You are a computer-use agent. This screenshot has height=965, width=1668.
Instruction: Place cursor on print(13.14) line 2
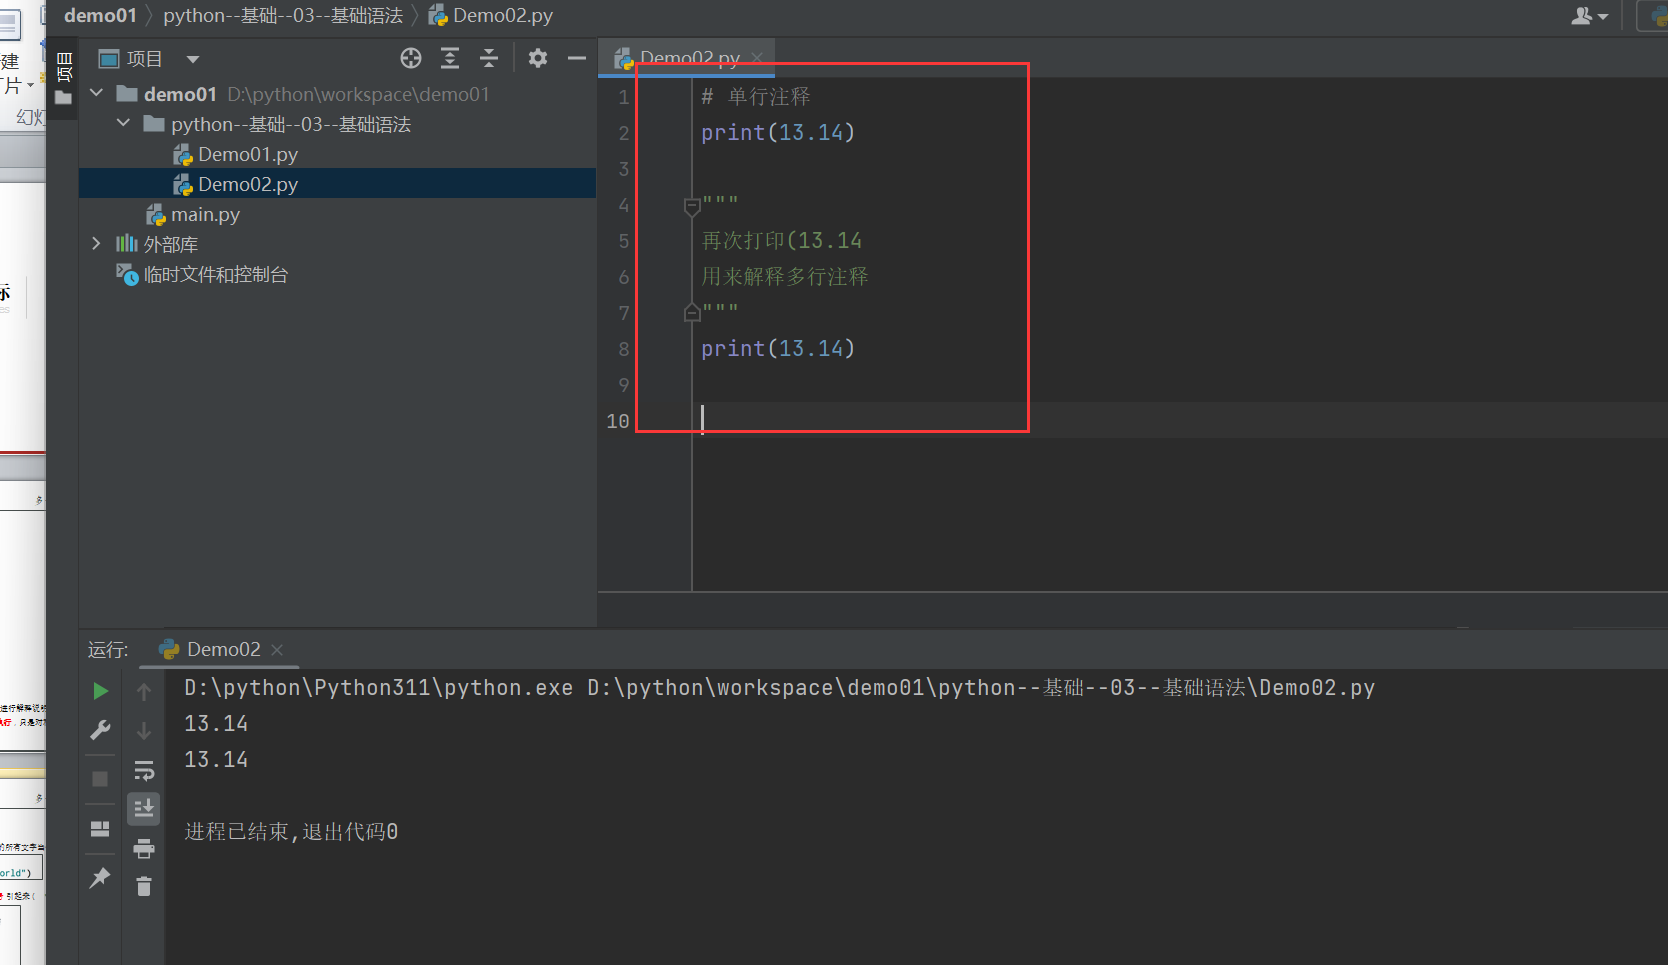[x=778, y=132]
